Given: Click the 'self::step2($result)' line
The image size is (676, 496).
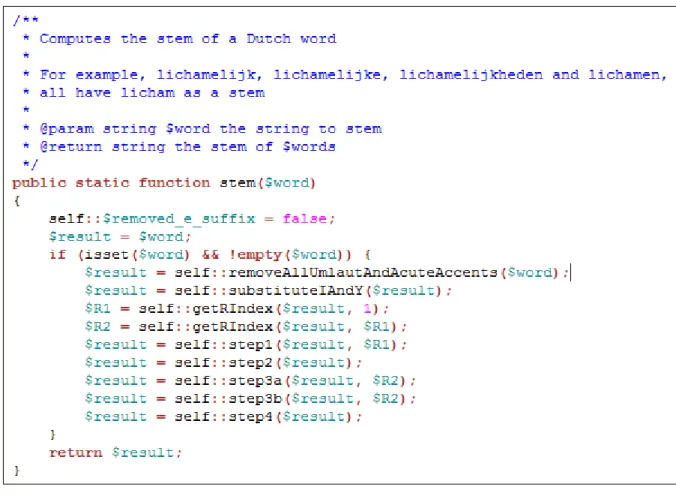Looking at the screenshot, I should 223,363.
